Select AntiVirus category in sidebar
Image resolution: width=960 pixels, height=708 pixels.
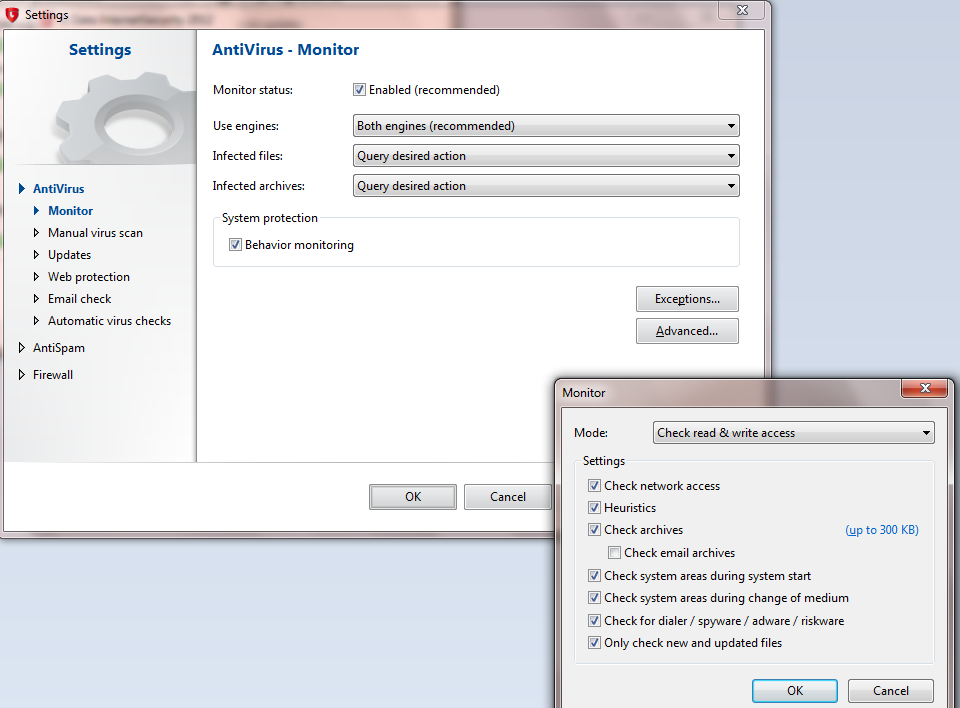tap(59, 189)
